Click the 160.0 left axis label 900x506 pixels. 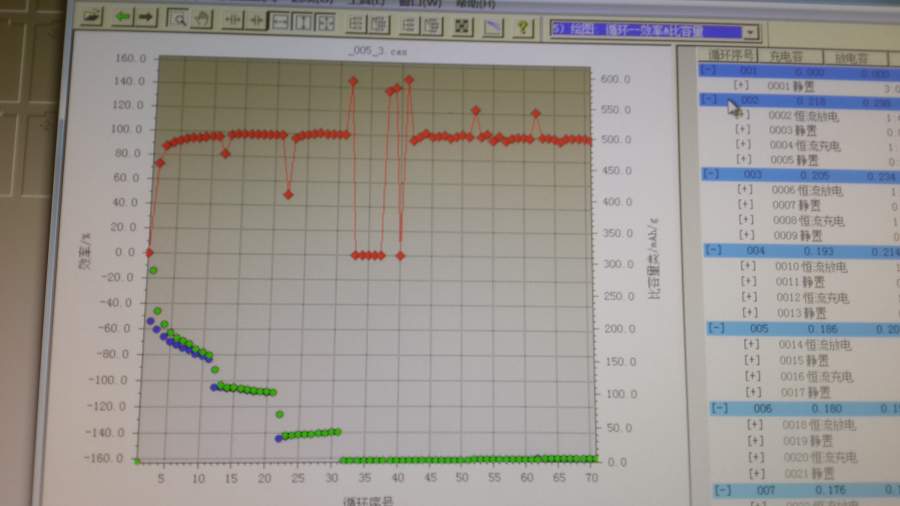coord(130,57)
